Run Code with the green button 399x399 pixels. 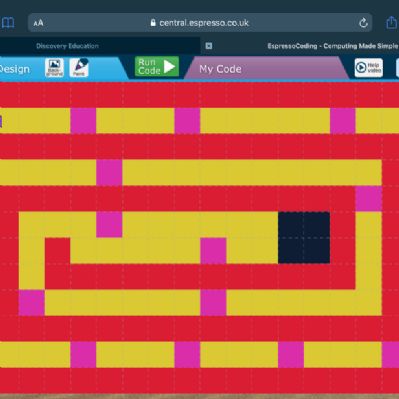(157, 66)
